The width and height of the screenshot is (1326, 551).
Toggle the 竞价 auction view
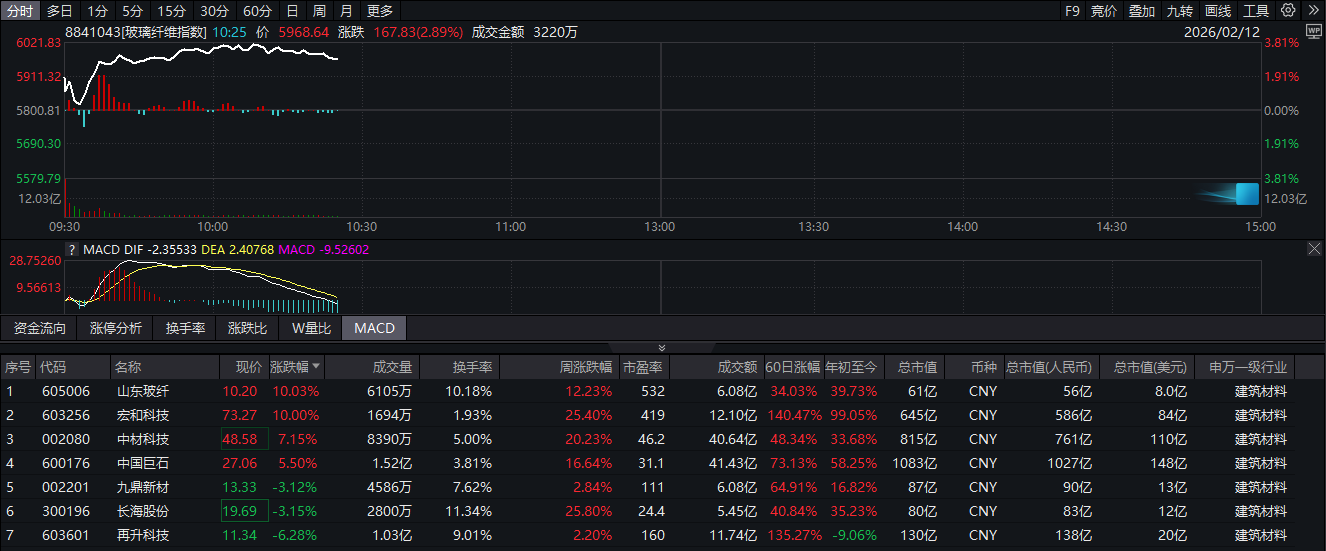(x=1103, y=11)
